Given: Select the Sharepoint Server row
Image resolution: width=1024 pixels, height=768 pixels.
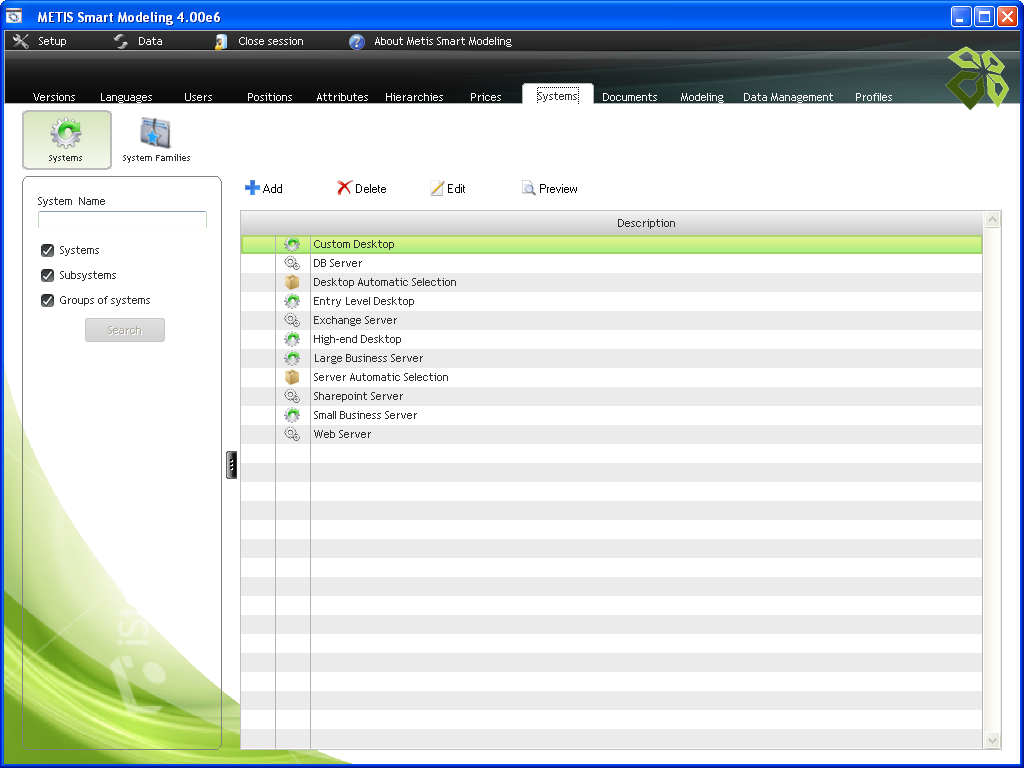Looking at the screenshot, I should (611, 396).
